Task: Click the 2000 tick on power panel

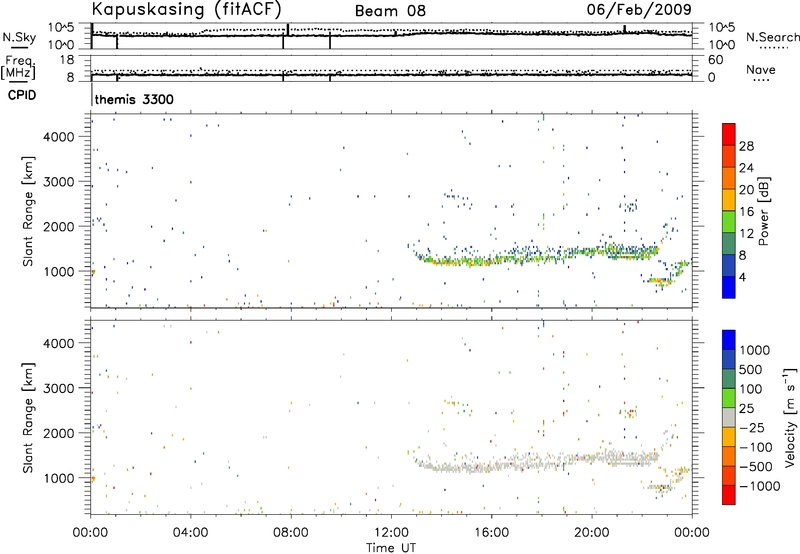Action: 59,226
